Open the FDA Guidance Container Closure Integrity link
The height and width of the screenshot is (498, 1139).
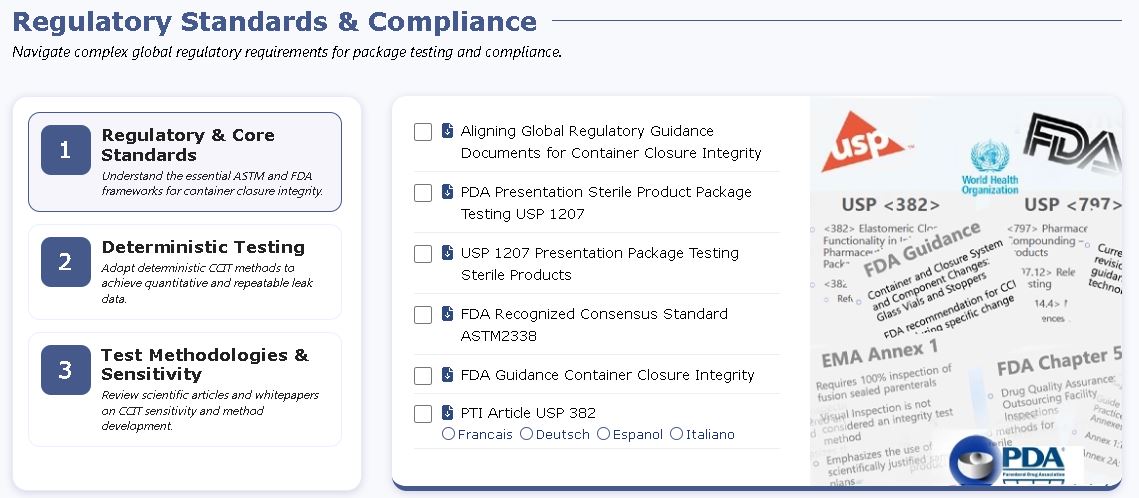pos(607,375)
